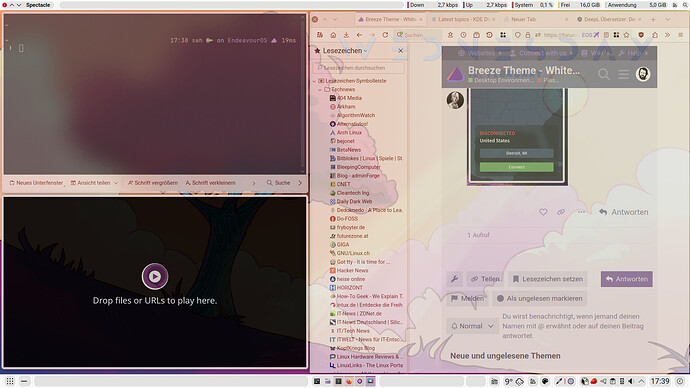Open the forum hamburger menu icon

tap(623, 74)
